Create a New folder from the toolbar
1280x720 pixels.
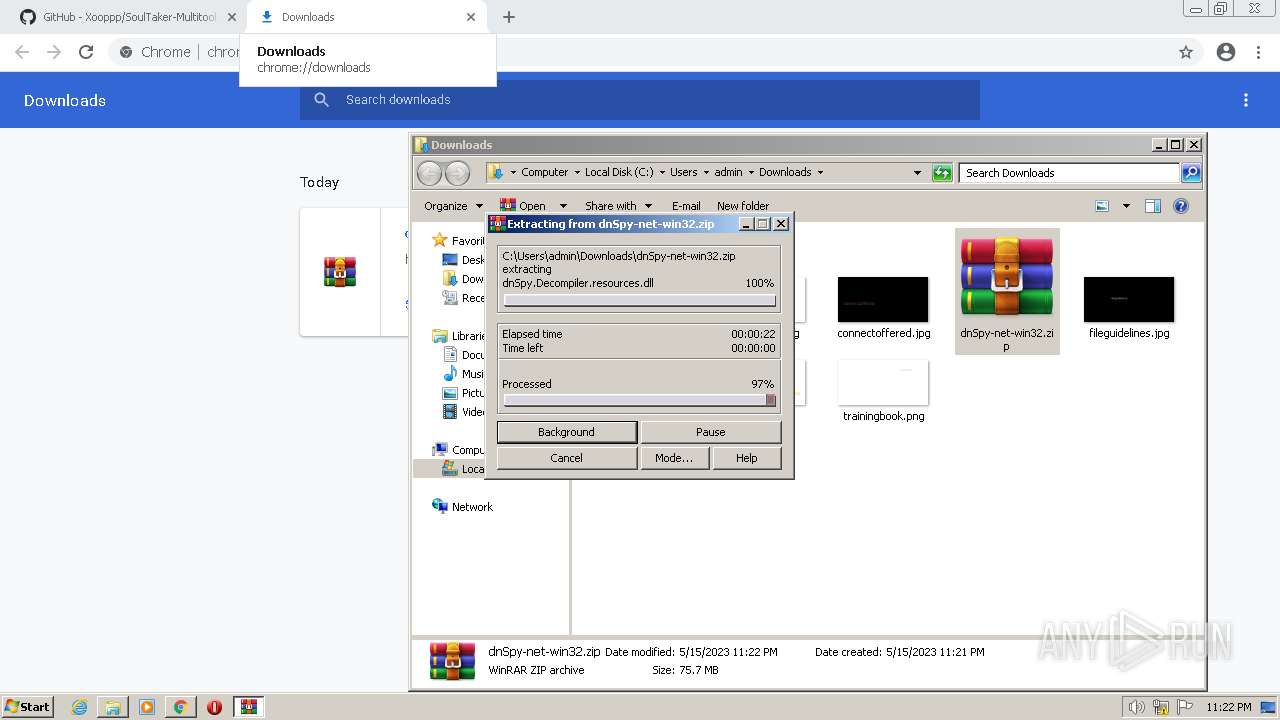[743, 206]
